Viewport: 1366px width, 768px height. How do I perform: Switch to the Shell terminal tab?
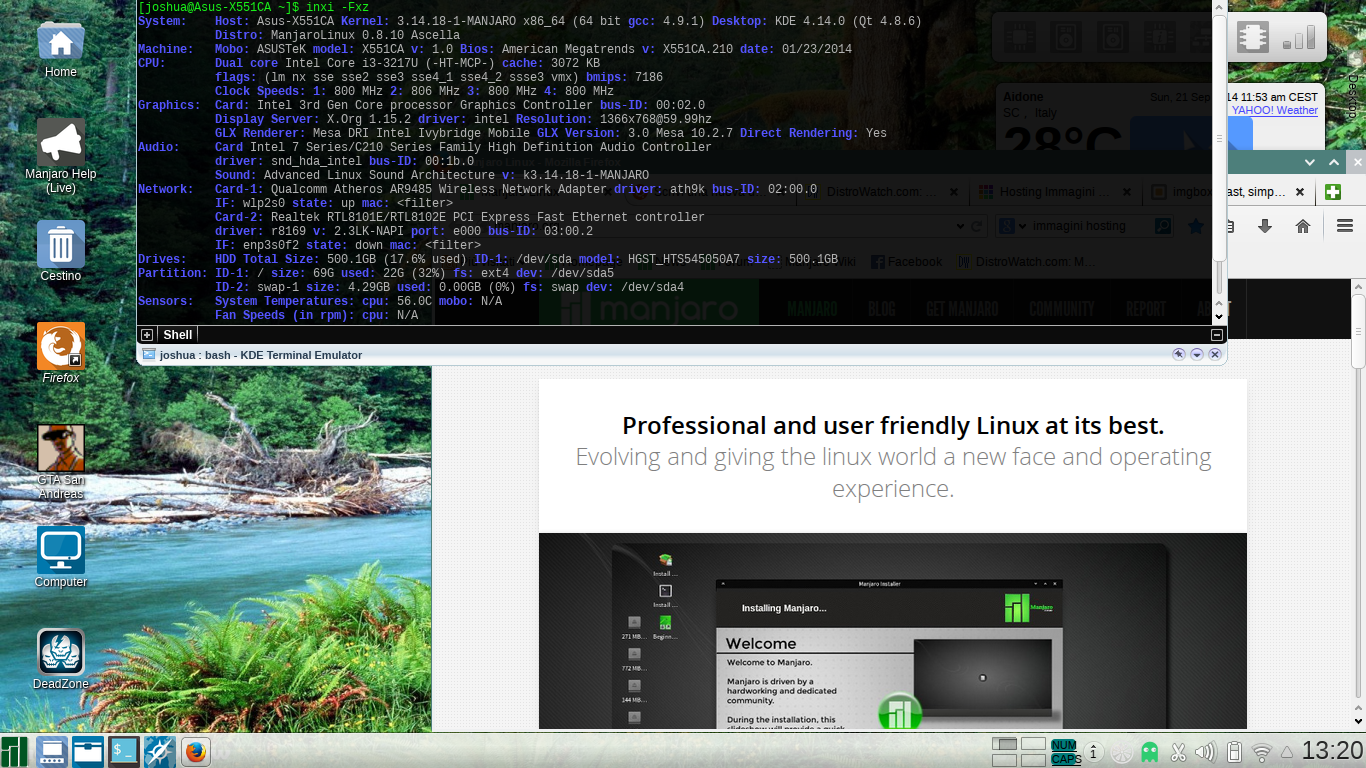click(178, 335)
